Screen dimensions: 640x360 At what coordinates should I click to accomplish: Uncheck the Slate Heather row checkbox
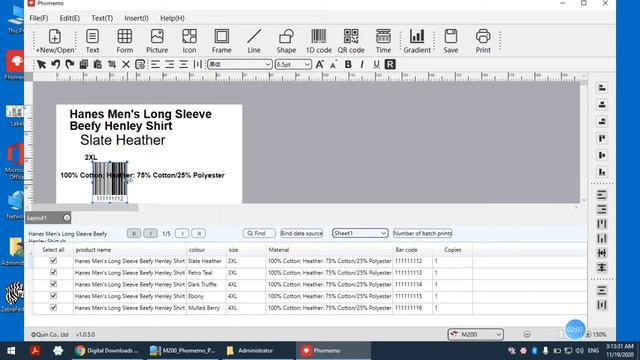click(x=53, y=261)
